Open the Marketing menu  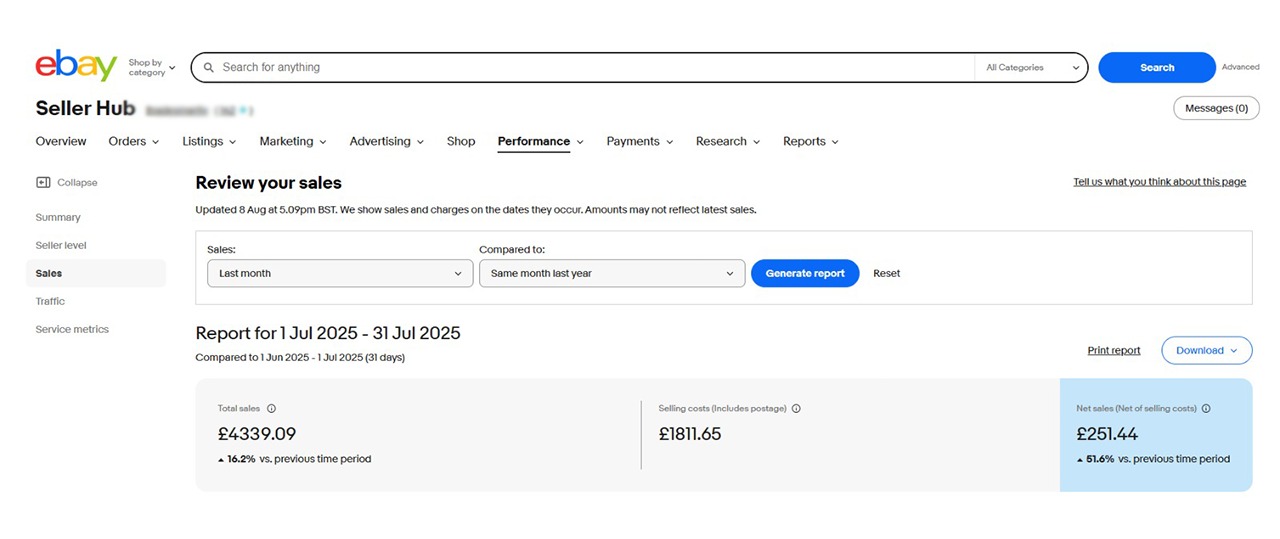pos(292,142)
